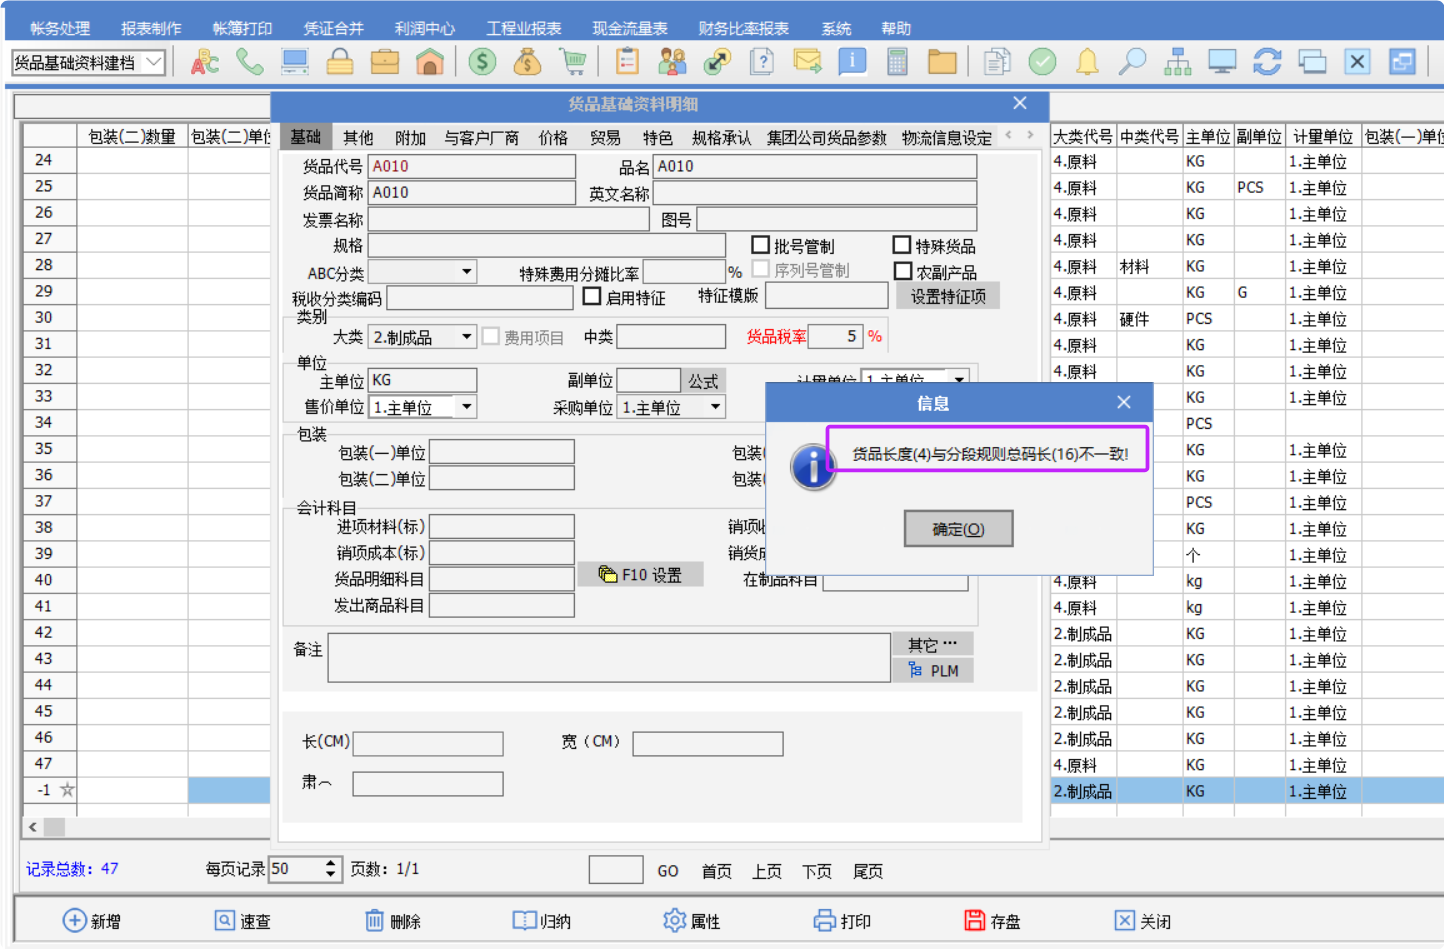Screen dimensions: 1444x949
Task: Click the F10 设置 button
Action: point(640,575)
